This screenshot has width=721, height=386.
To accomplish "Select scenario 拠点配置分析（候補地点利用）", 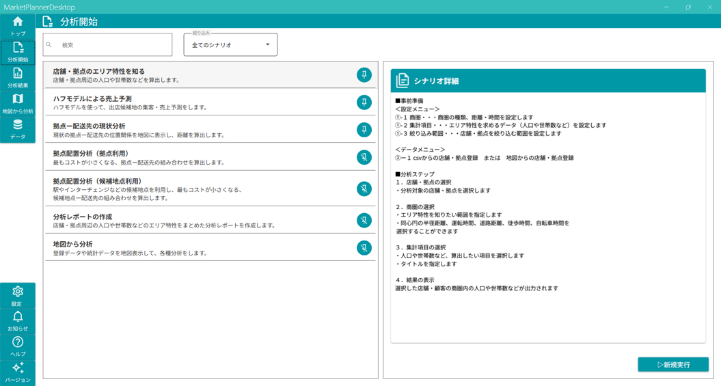I will [x=211, y=189].
